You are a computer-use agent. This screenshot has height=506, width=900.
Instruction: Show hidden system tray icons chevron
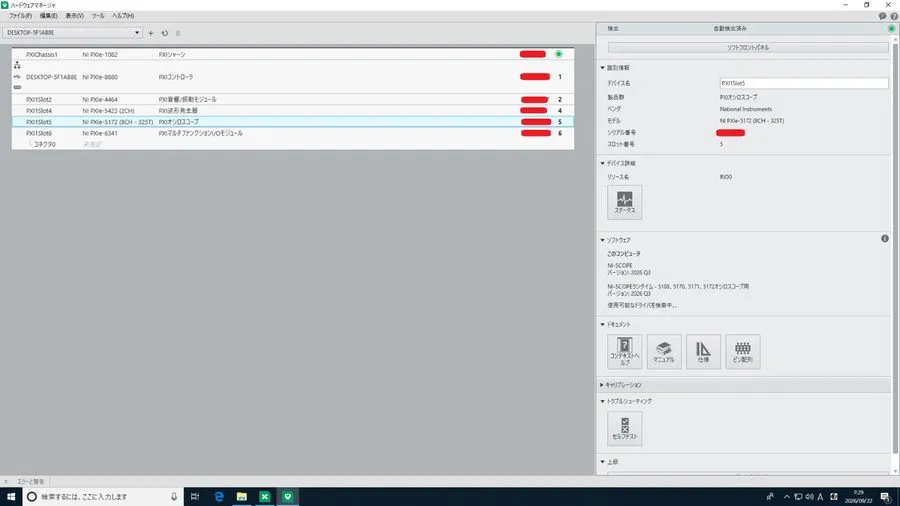pos(787,497)
